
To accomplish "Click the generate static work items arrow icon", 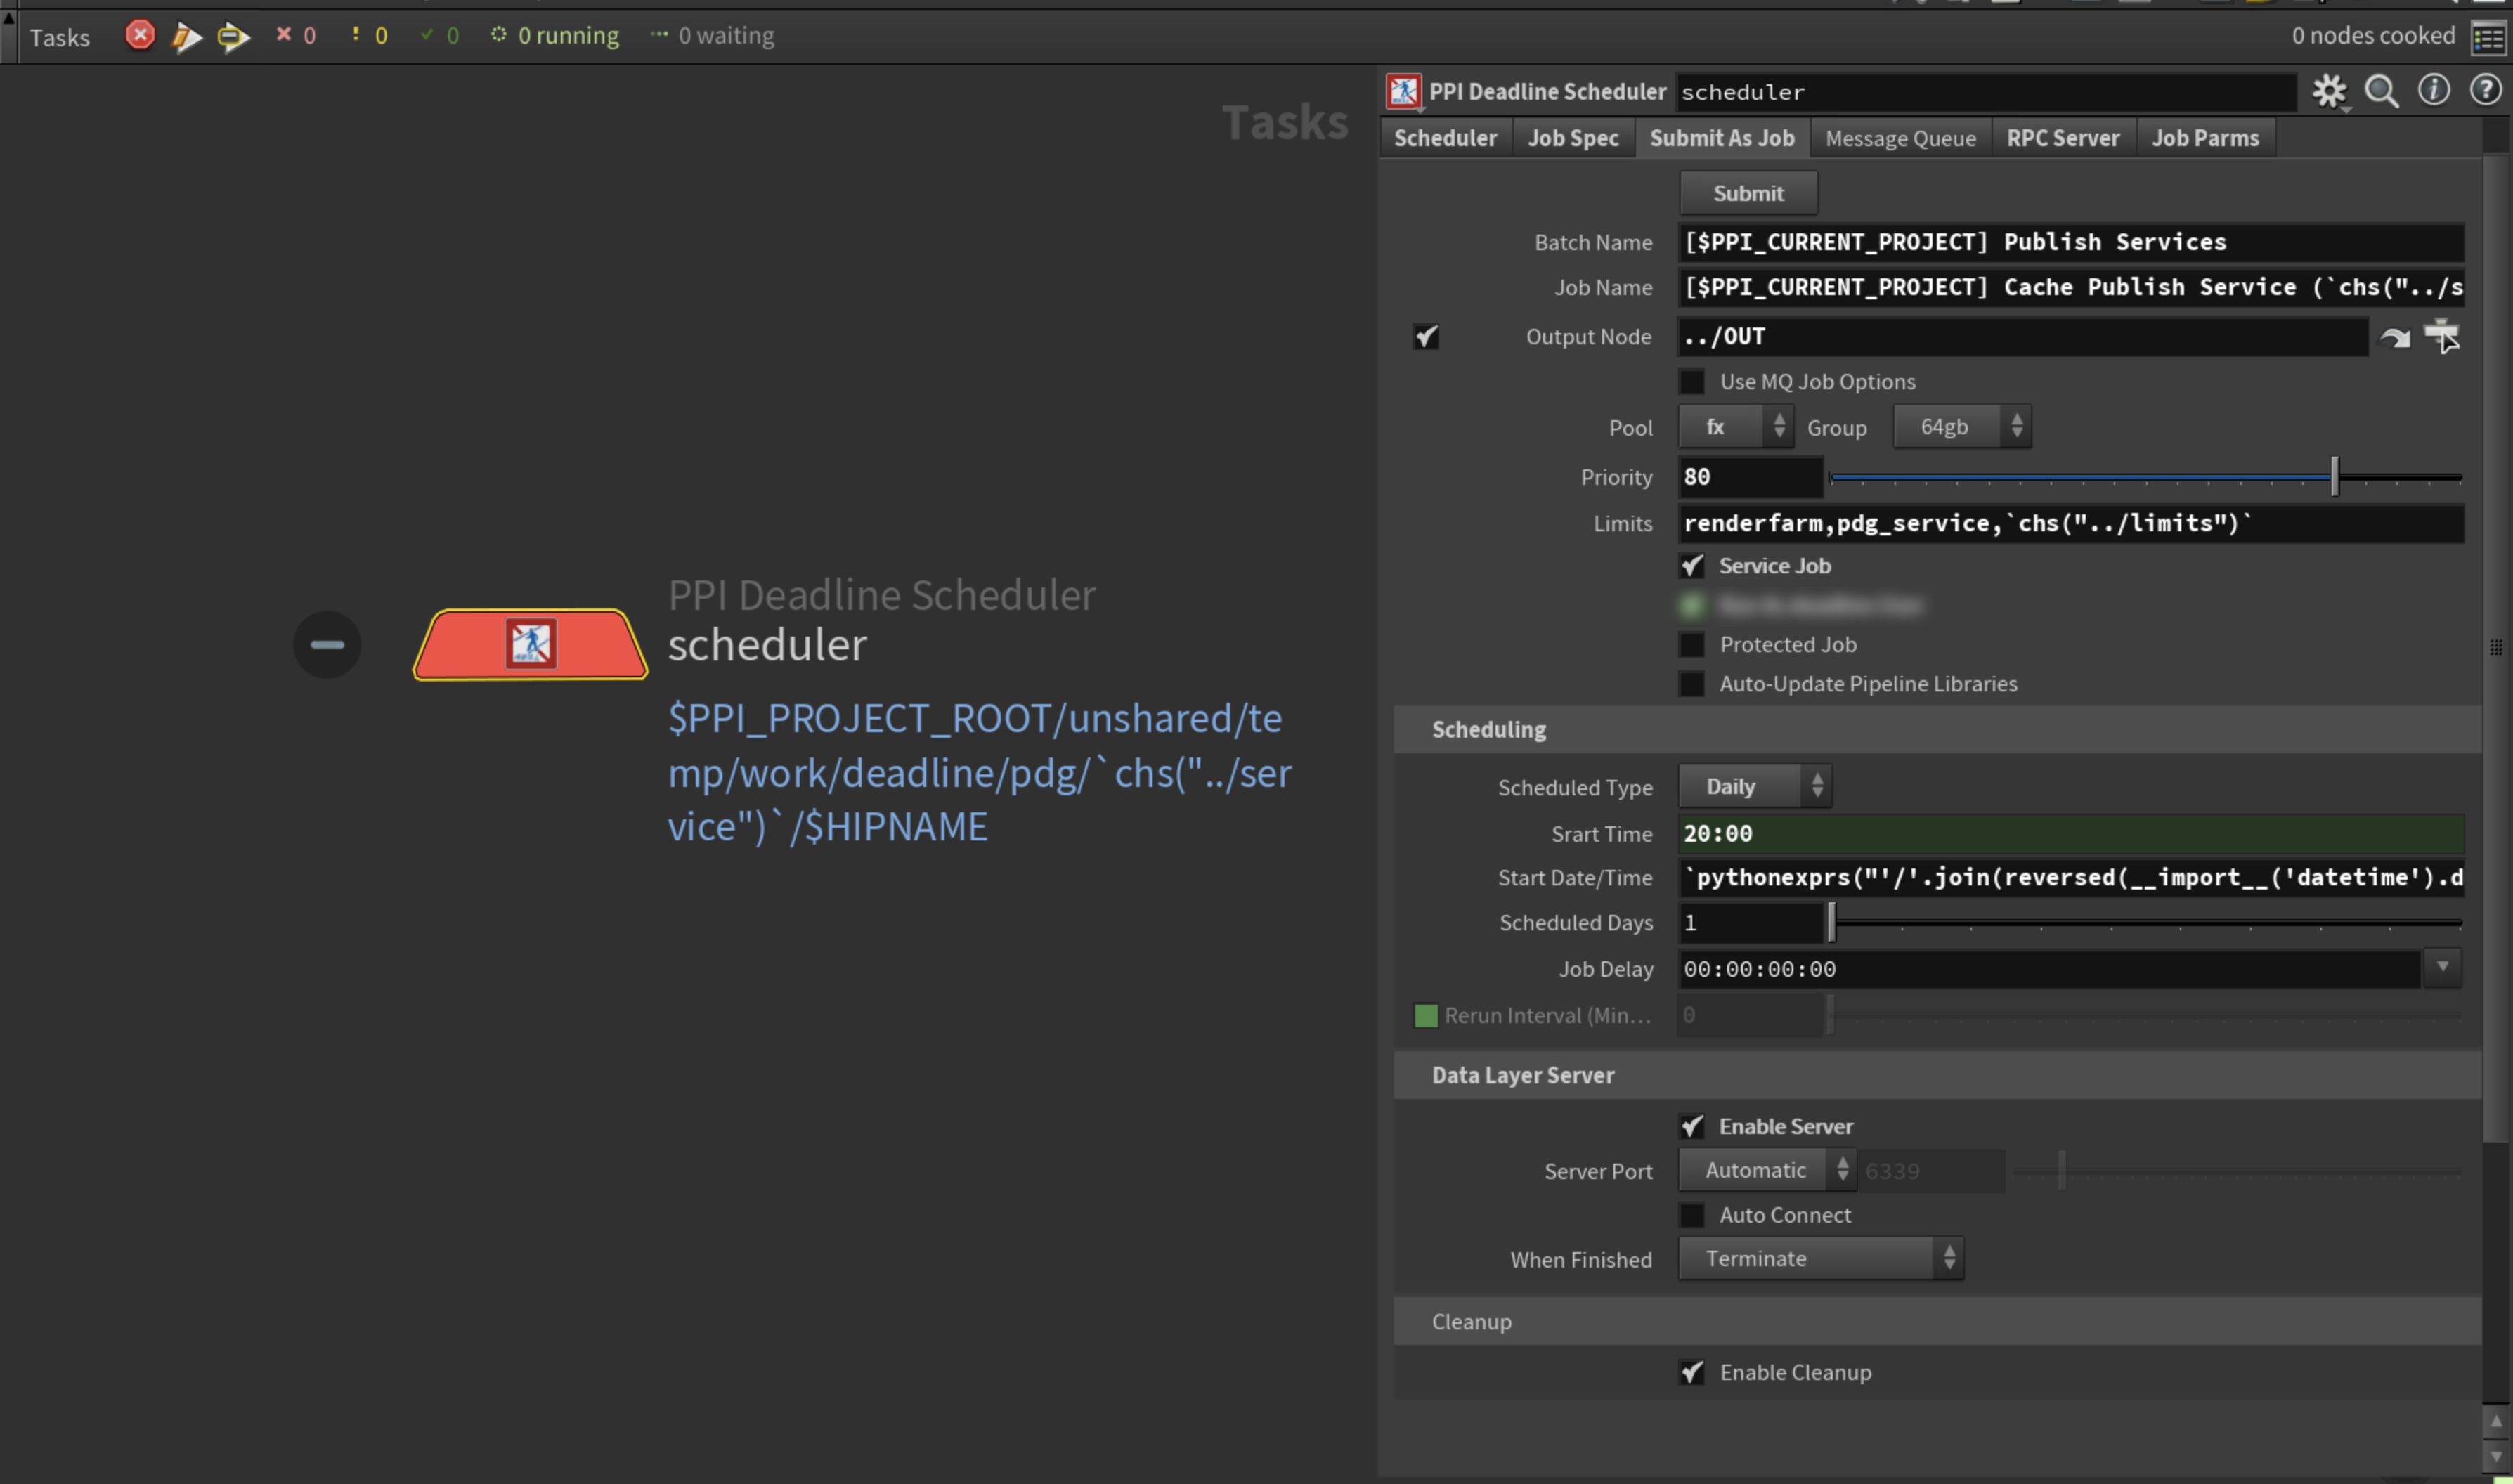I will [x=233, y=37].
